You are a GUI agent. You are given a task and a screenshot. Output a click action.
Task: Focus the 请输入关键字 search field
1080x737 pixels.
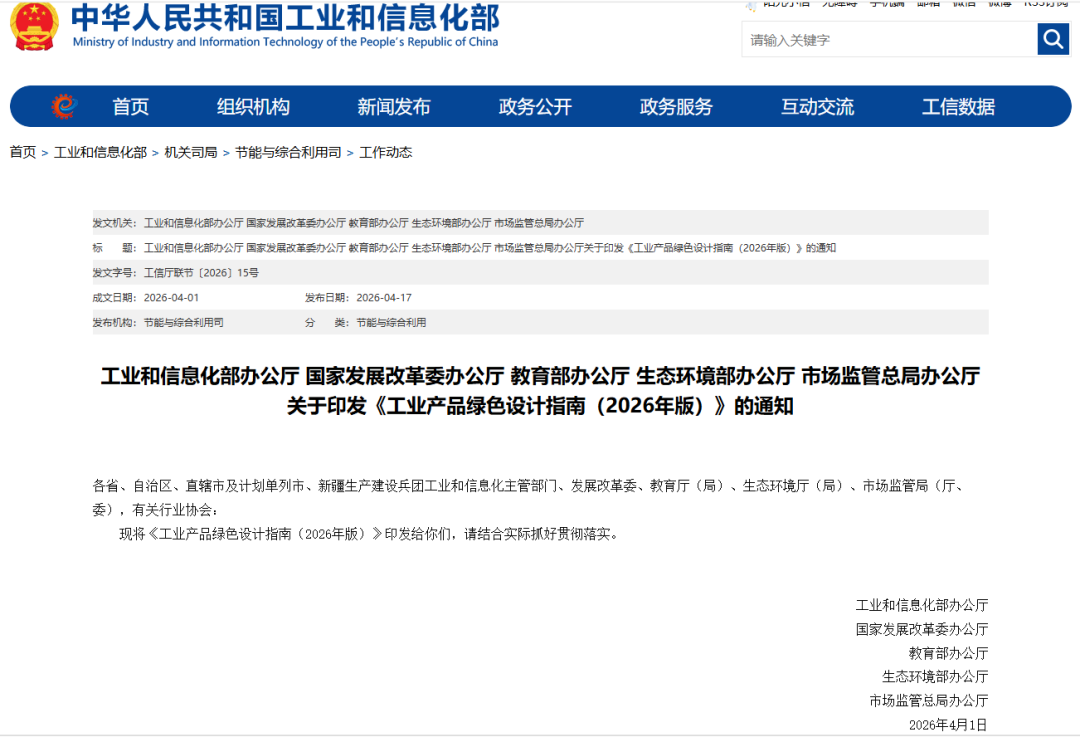tap(889, 39)
